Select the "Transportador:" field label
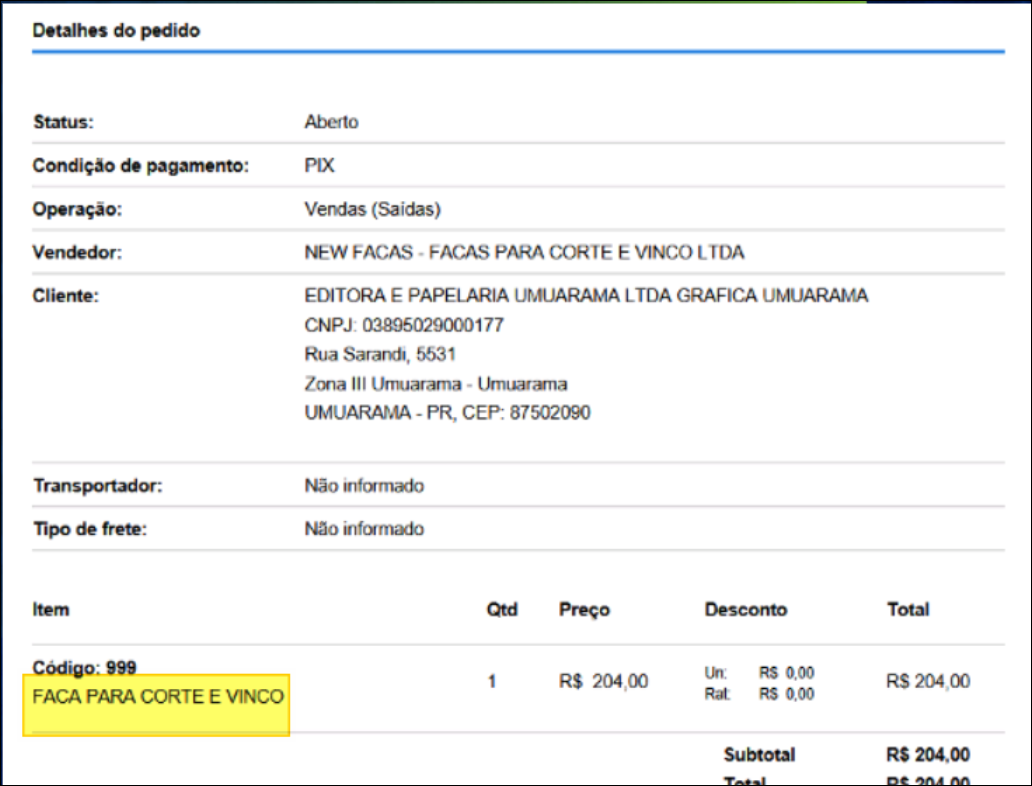This screenshot has width=1032, height=786. pos(97,486)
